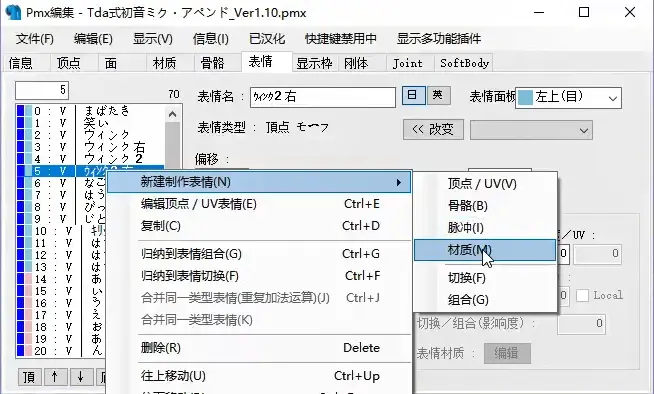
Task: Click the morph index field showing 5
Action: tap(42, 90)
